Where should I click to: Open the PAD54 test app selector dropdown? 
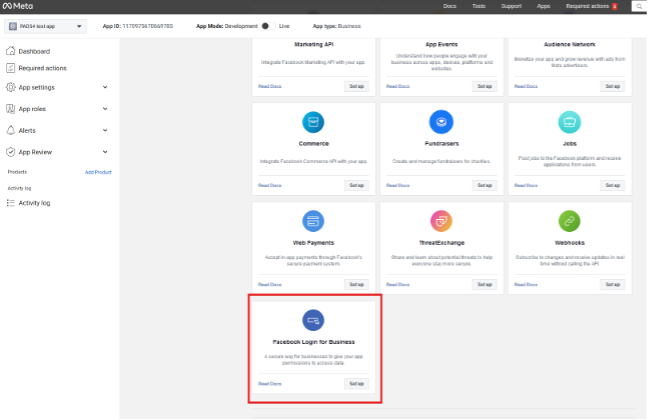[45, 26]
